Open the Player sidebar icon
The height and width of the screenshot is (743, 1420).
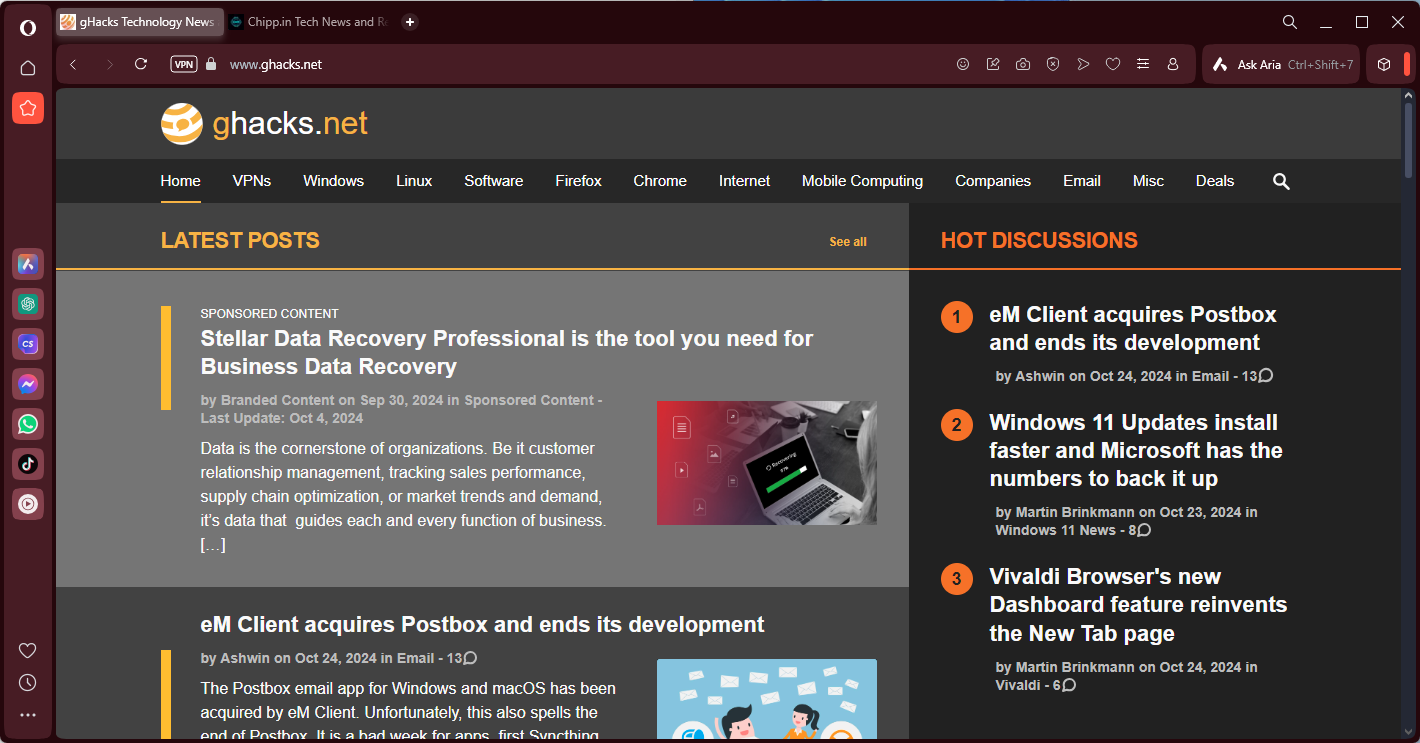28,504
